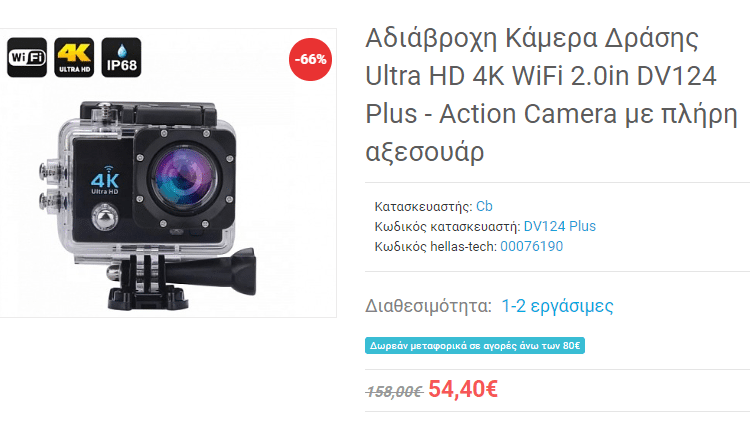Viewport: 750px width, 429px height.
Task: Click the 4K Ultra HD badge icon
Action: (74, 57)
